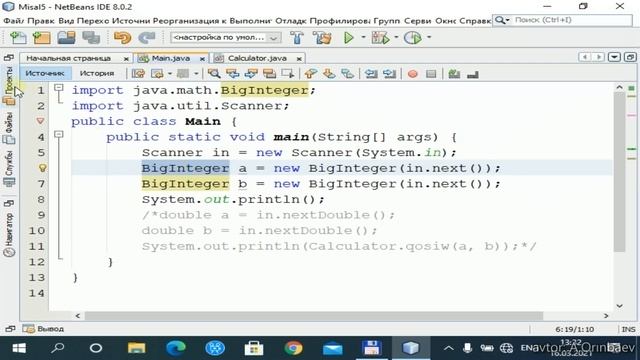The height and width of the screenshot is (360, 640).
Task: Open the Отладка menu
Action: coord(291,20)
